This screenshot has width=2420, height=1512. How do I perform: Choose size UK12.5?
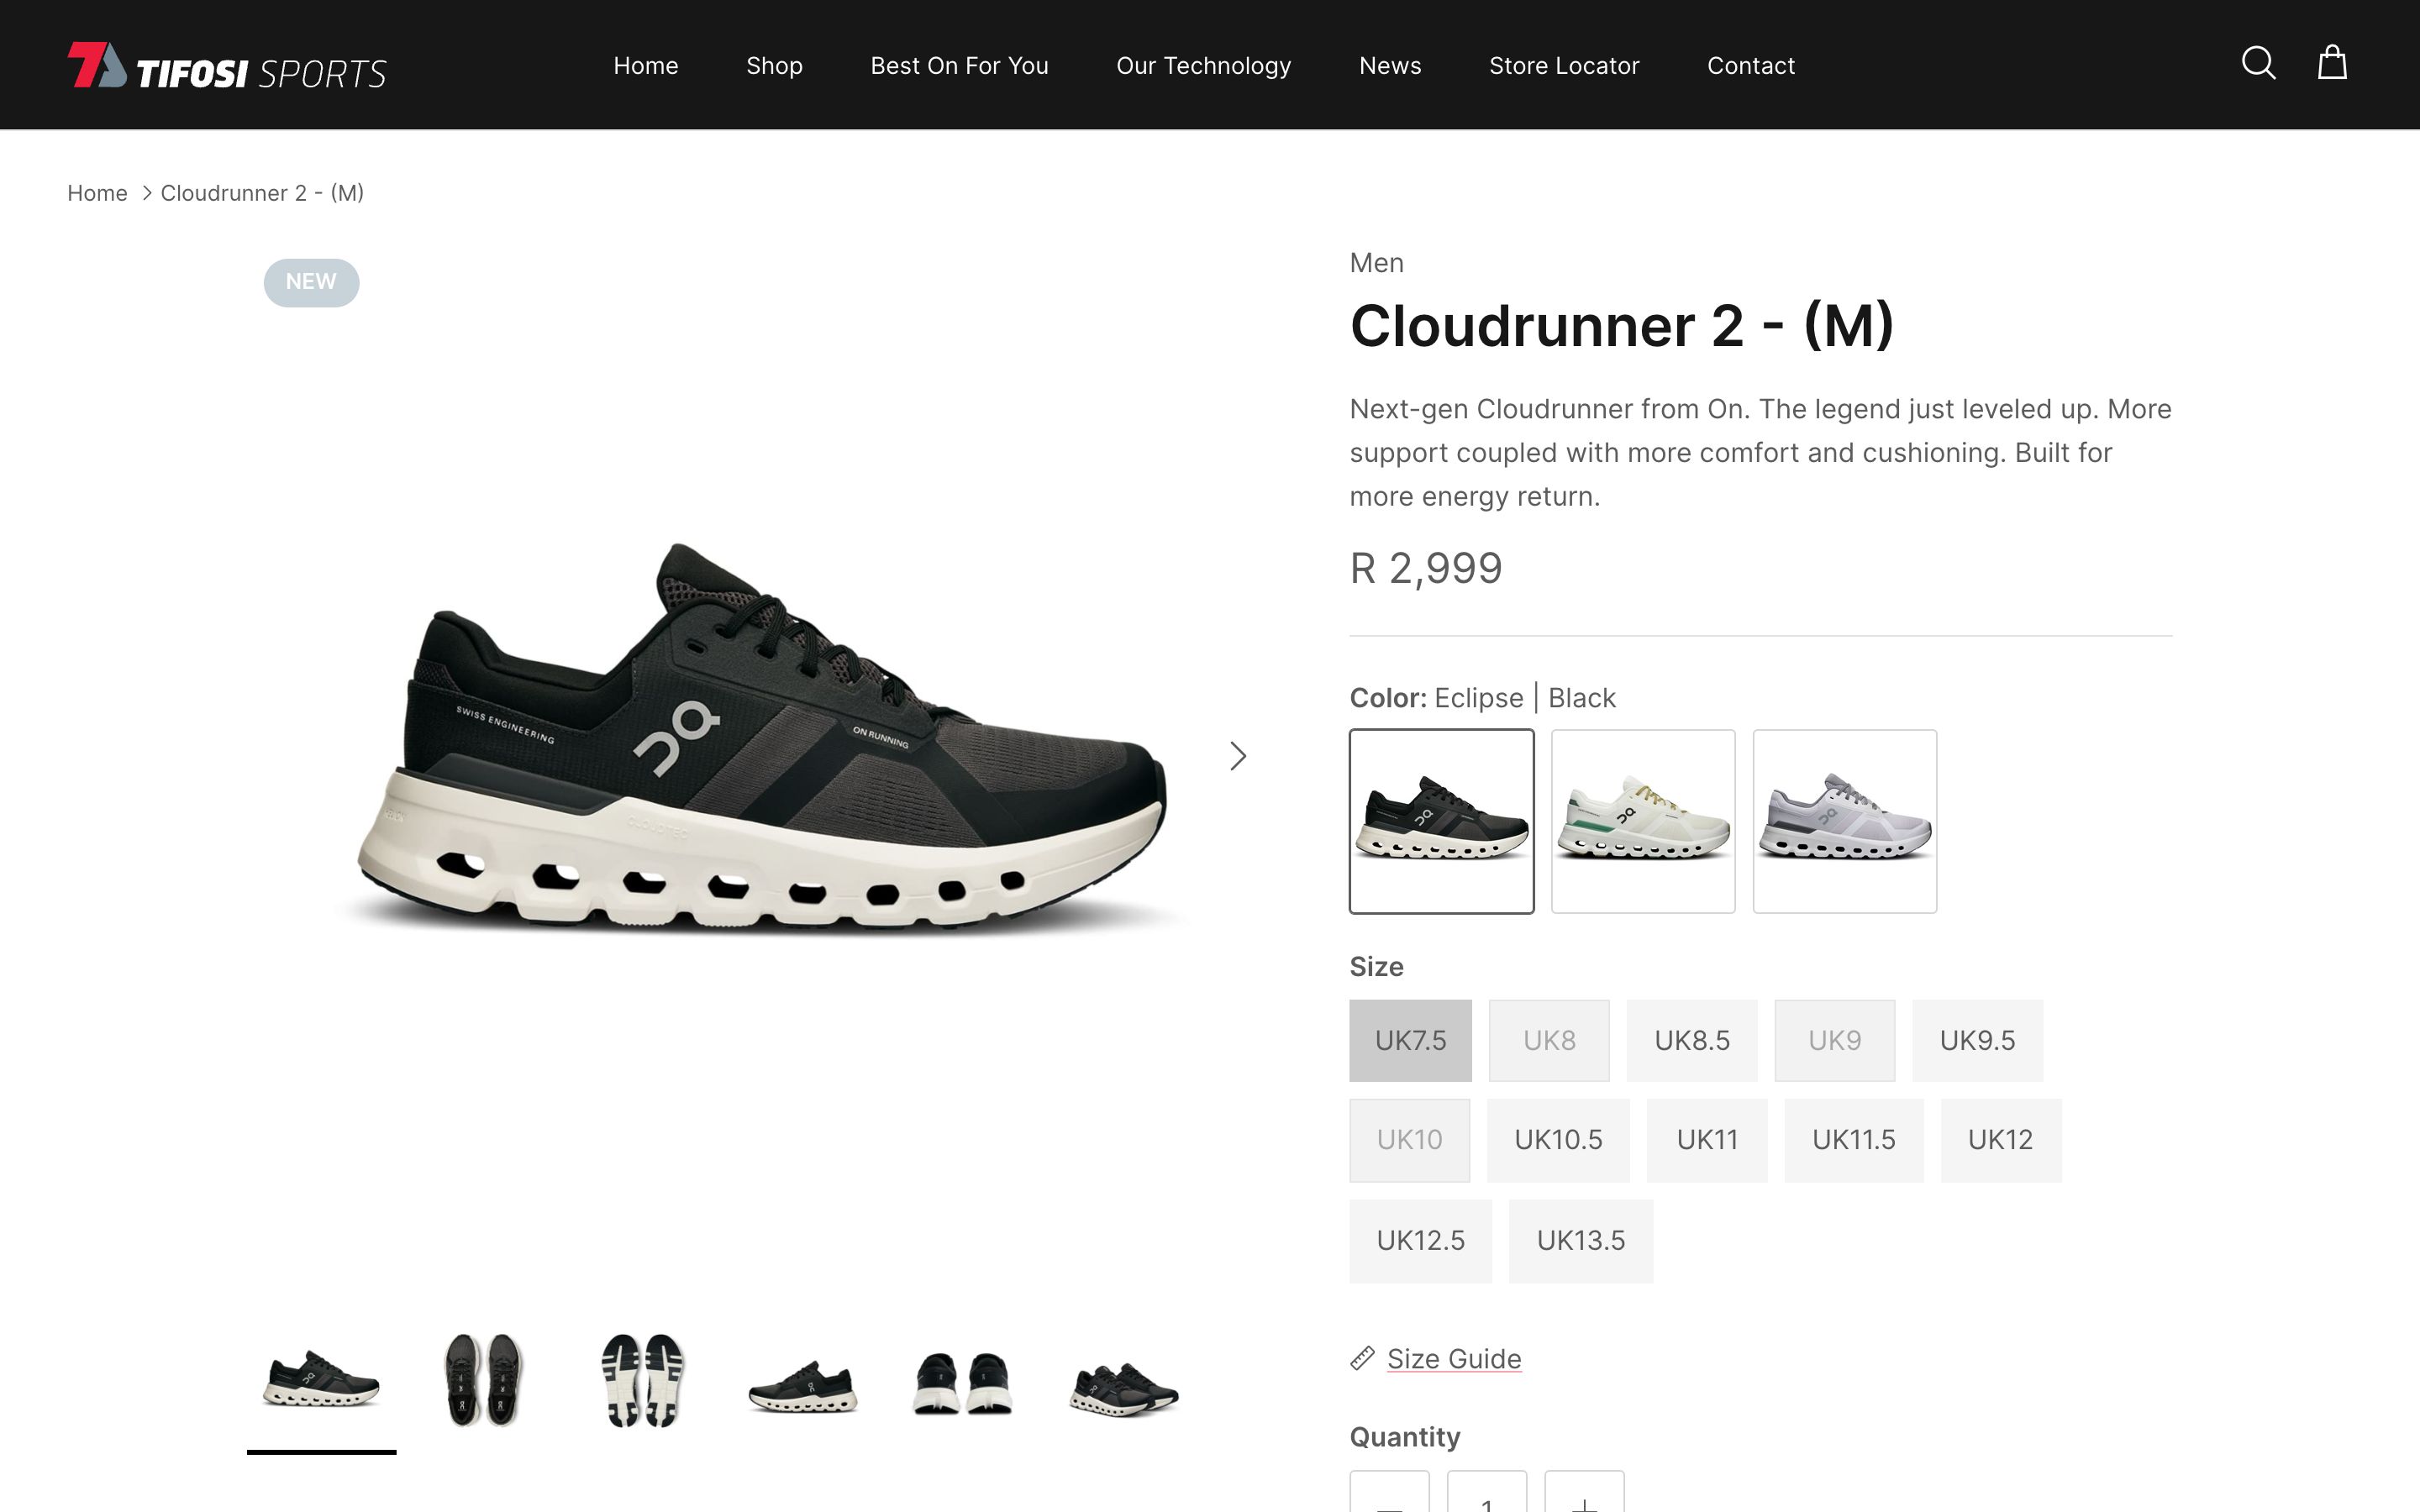[x=1420, y=1241]
